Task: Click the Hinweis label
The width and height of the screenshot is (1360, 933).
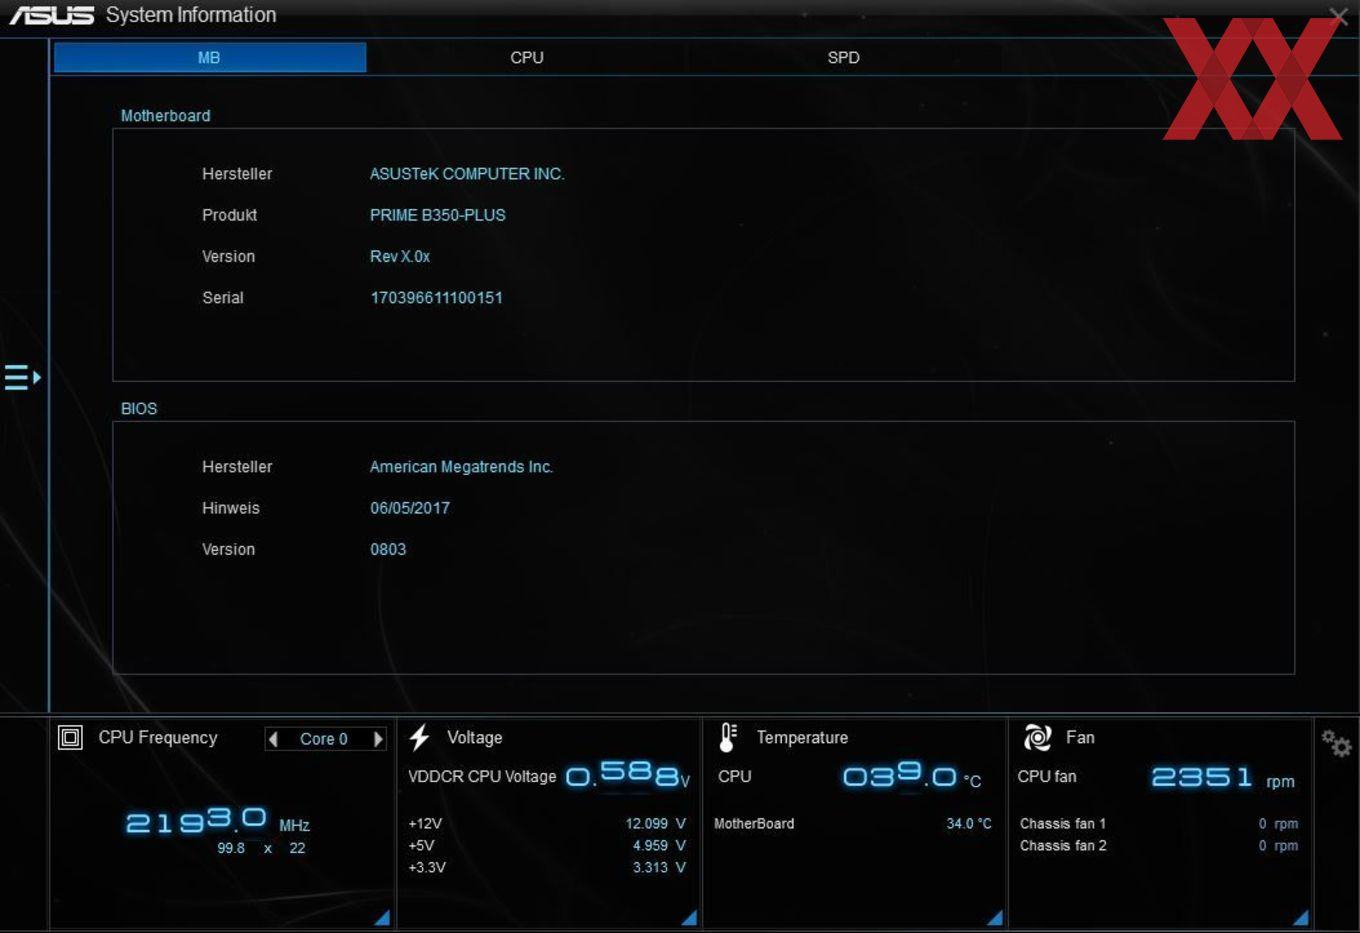Action: [x=231, y=508]
